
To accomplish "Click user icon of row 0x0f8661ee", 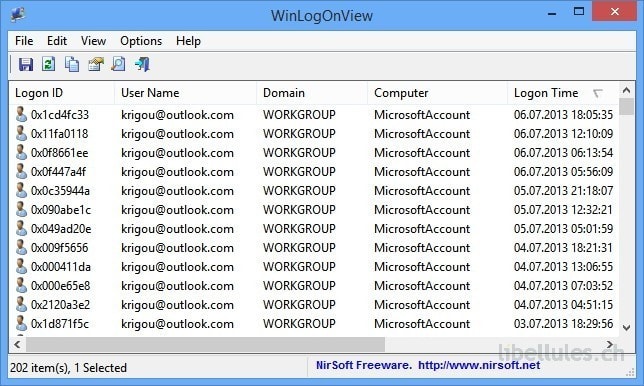I will [x=21, y=152].
